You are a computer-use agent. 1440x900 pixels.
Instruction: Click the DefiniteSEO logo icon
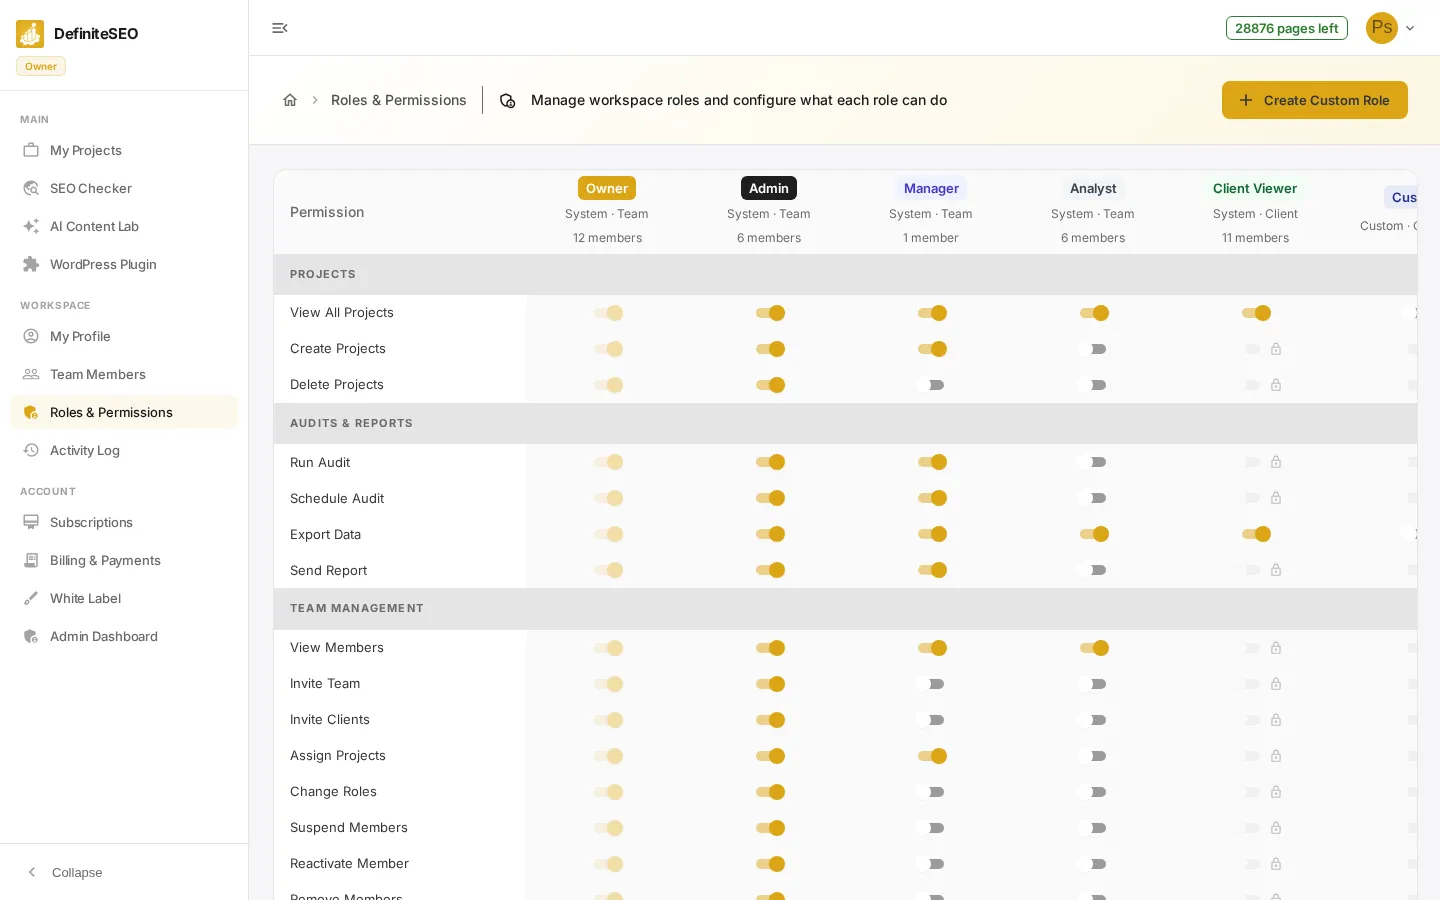(30, 34)
